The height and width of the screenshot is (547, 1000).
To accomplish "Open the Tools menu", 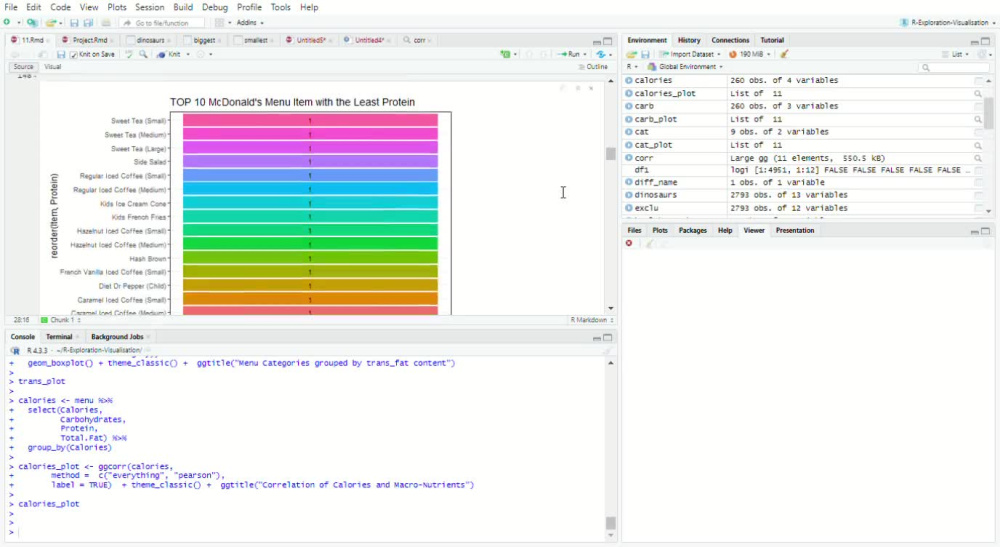I will (x=280, y=7).
